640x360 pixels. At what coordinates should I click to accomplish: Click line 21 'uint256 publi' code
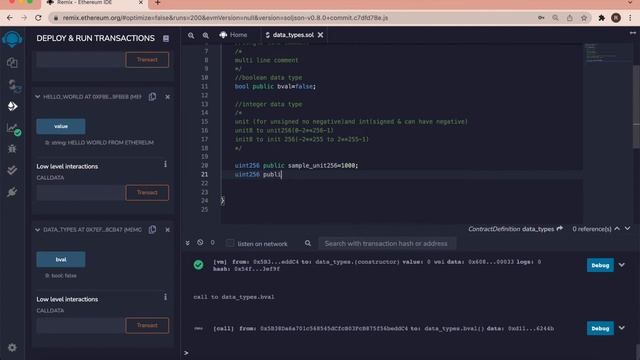click(258, 174)
